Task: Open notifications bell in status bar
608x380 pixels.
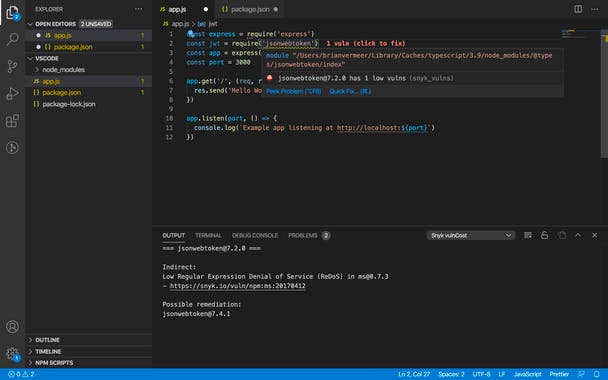Action: tap(596, 374)
